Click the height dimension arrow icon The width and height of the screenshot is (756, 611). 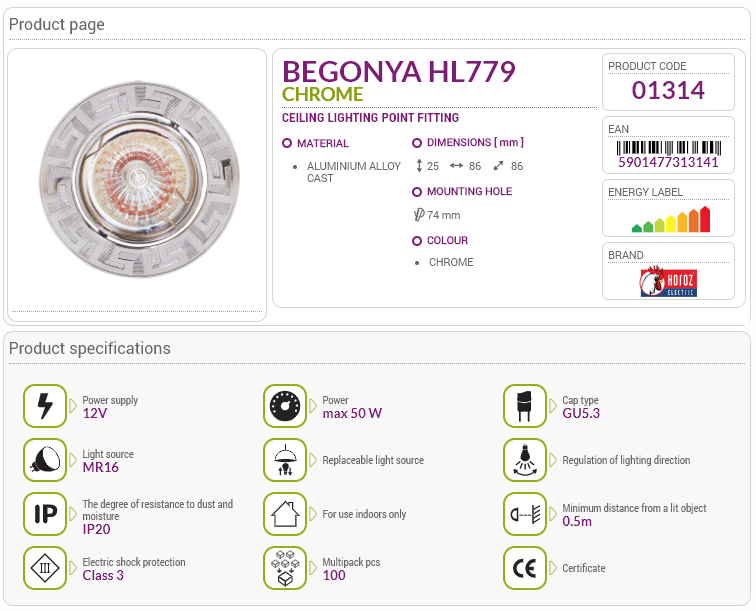point(419,166)
